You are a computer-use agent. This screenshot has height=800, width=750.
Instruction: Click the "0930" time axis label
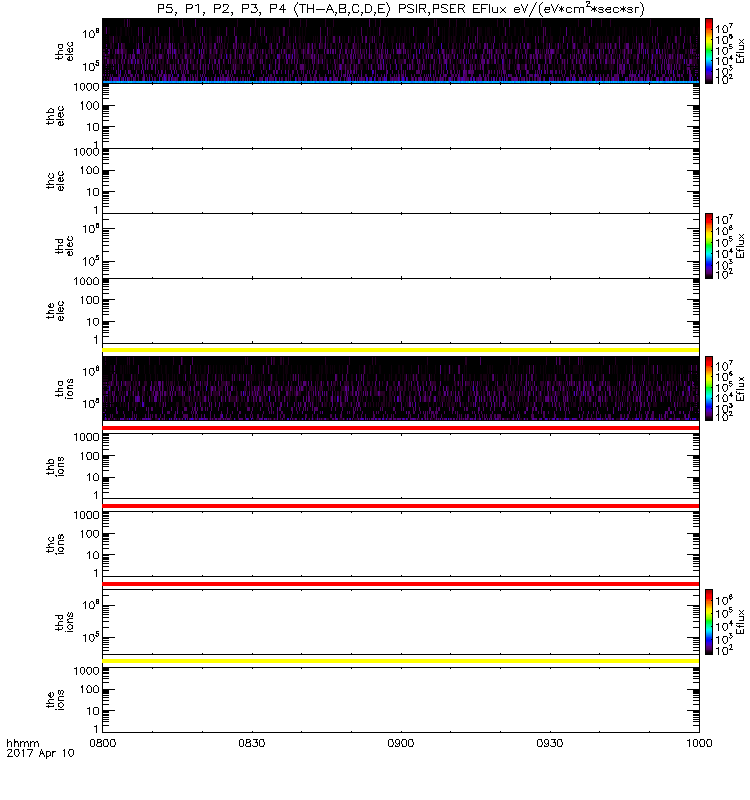point(549,743)
